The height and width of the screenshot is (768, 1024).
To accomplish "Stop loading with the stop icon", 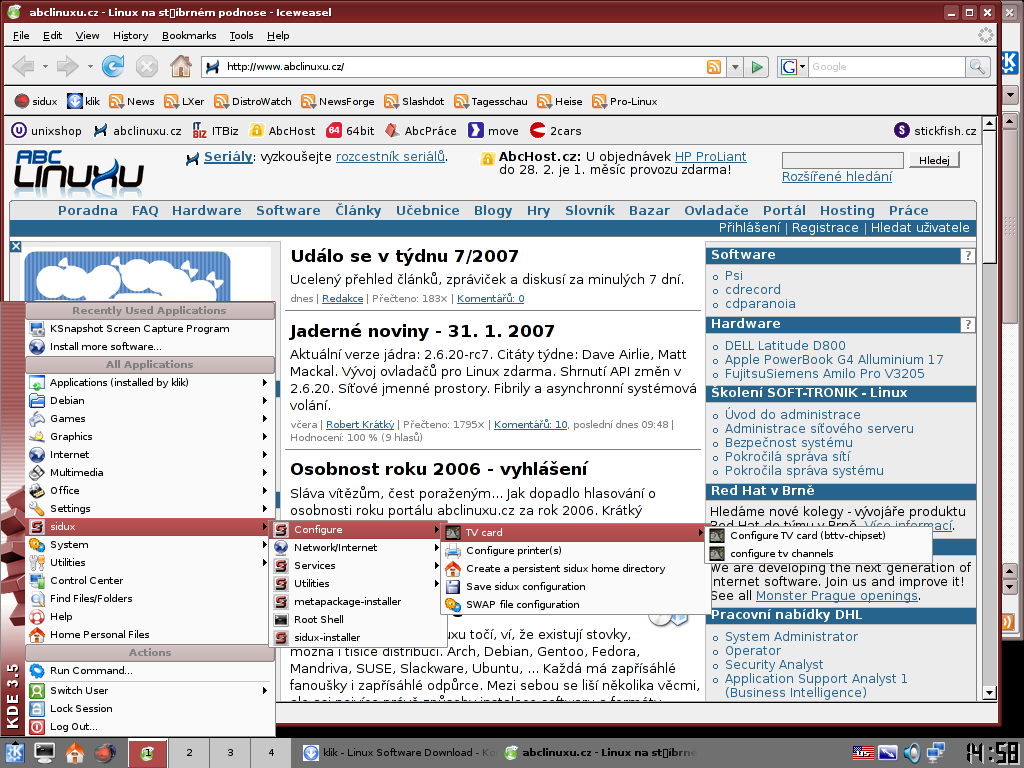I will click(147, 66).
